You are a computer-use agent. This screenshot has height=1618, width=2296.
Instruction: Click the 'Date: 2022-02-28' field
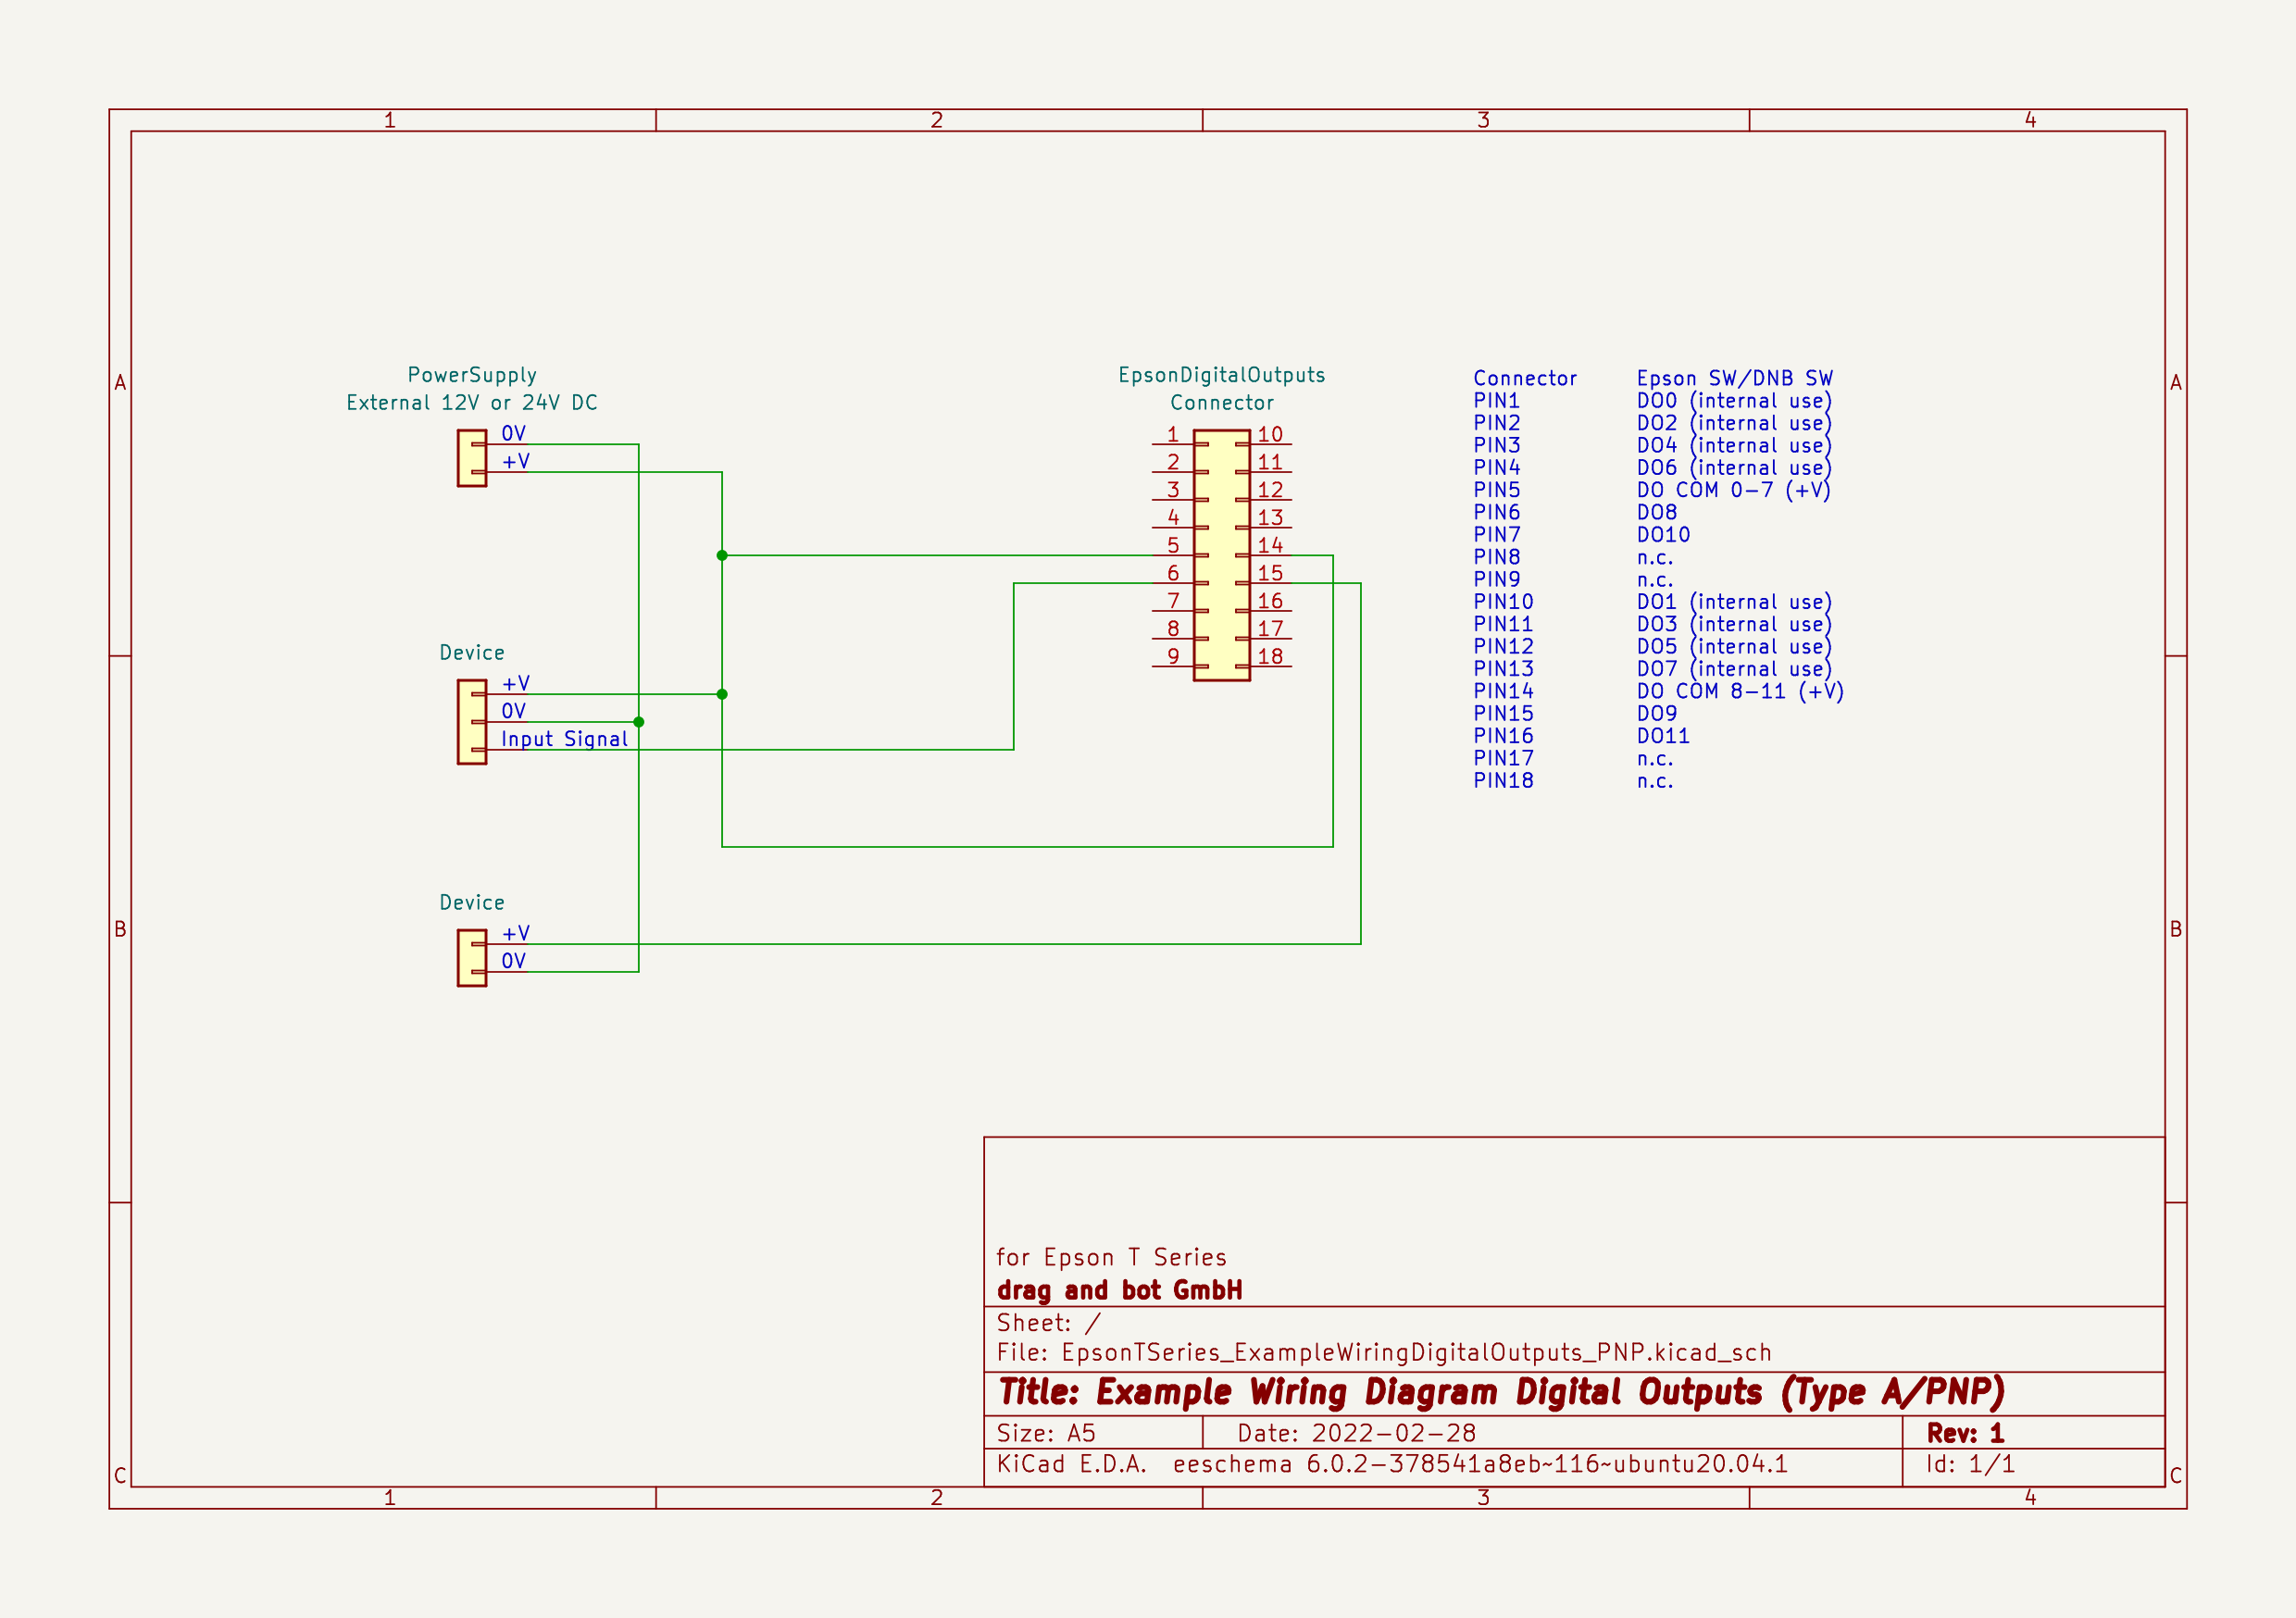[x=1356, y=1433]
